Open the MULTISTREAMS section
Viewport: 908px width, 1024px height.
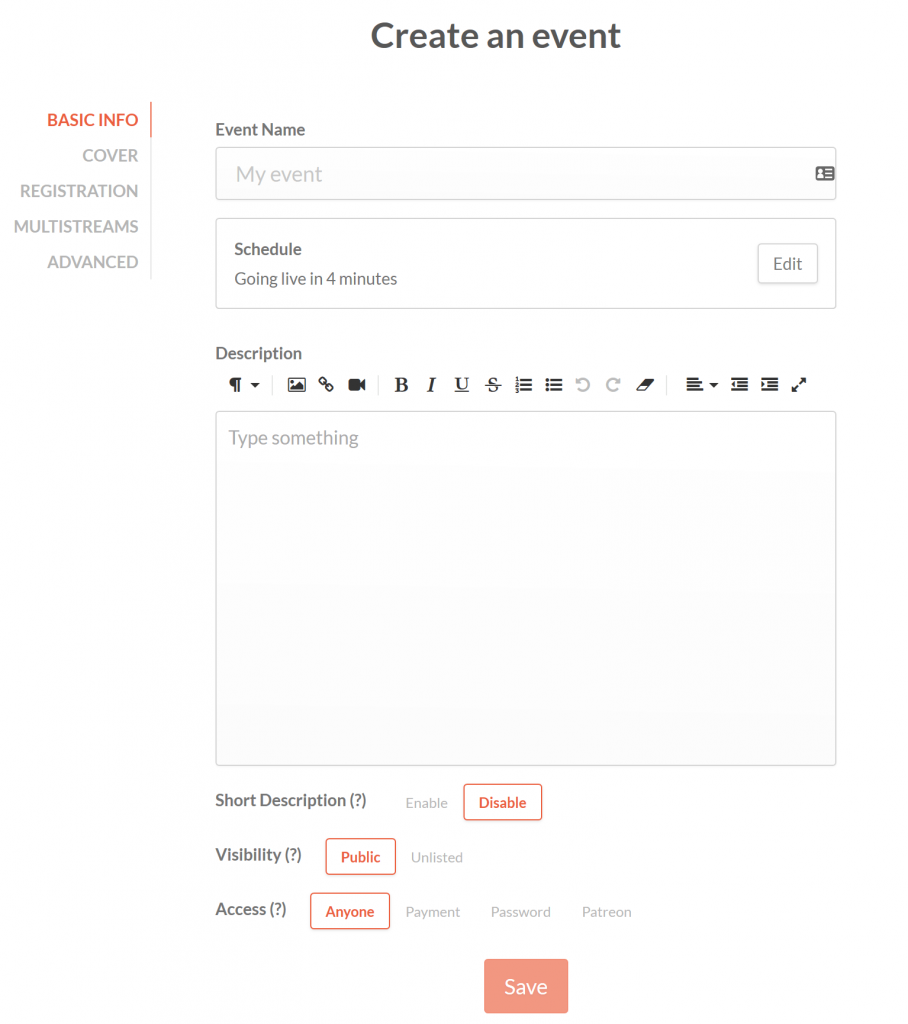(x=76, y=226)
